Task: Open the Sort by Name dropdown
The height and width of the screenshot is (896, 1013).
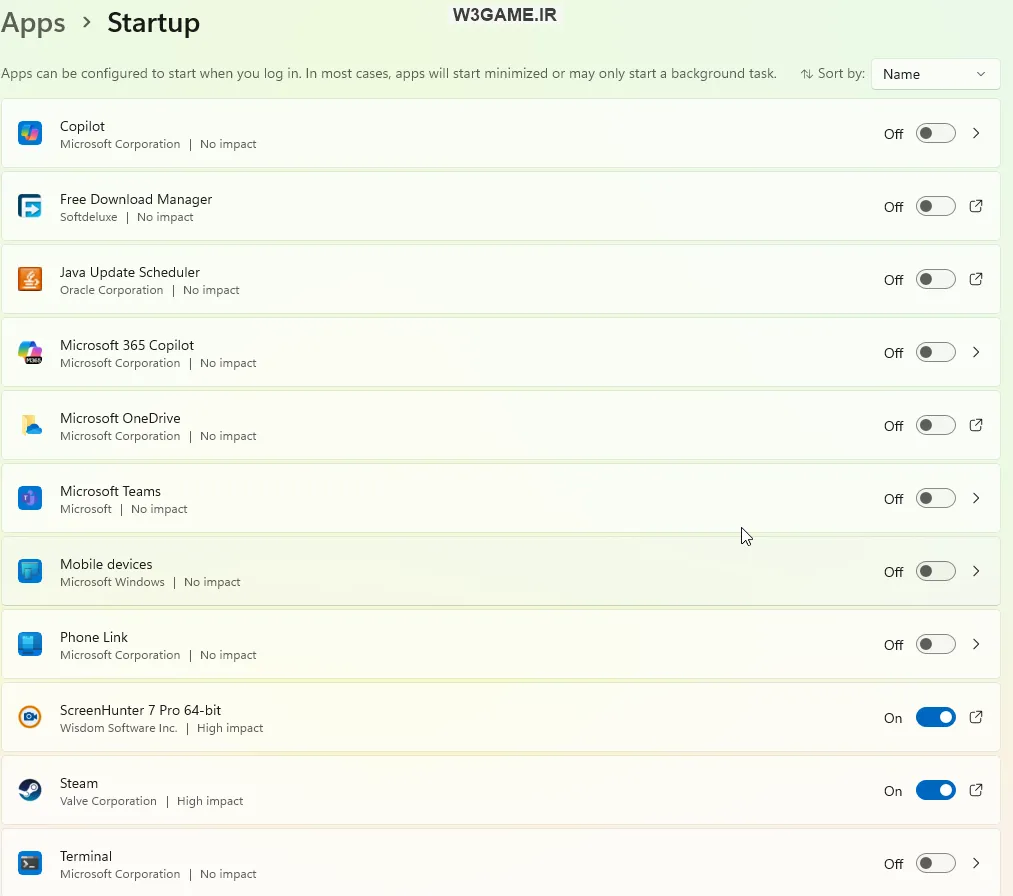Action: pyautogui.click(x=935, y=74)
